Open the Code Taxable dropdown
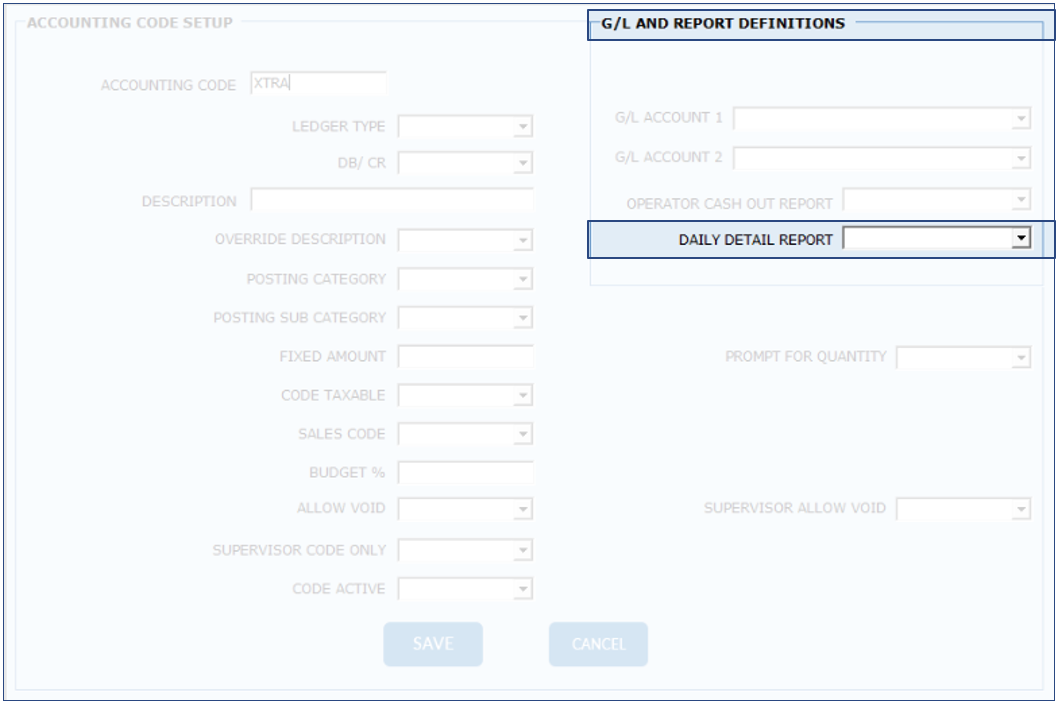 click(x=522, y=396)
